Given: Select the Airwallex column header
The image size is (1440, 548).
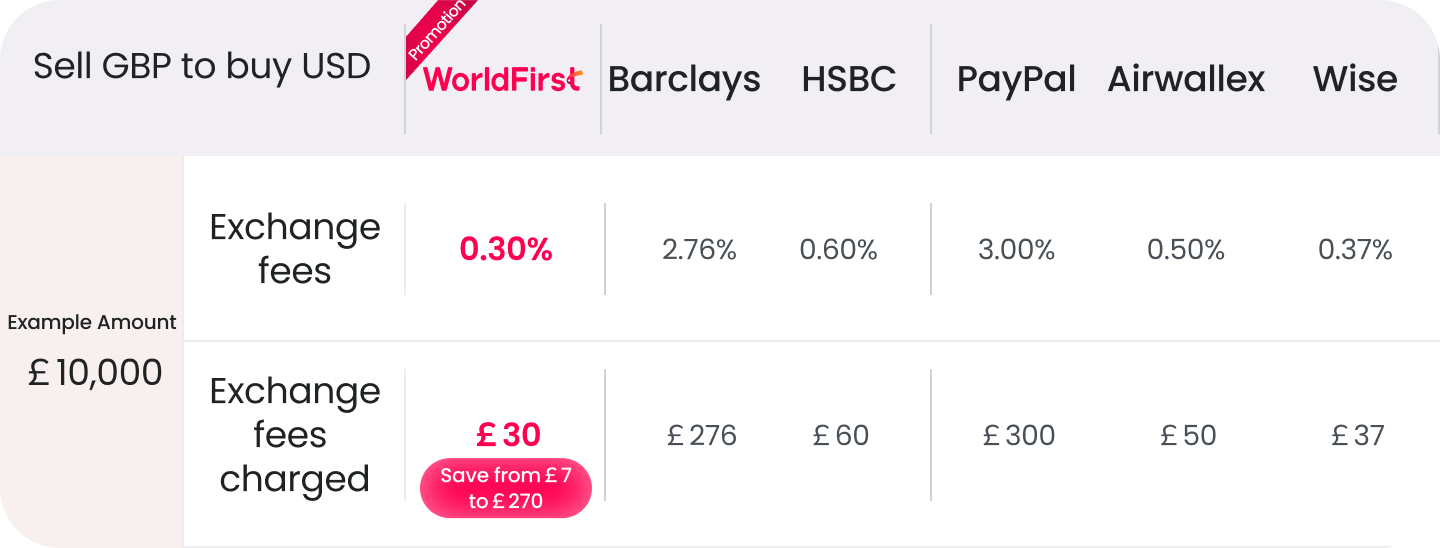Looking at the screenshot, I should pos(1186,80).
